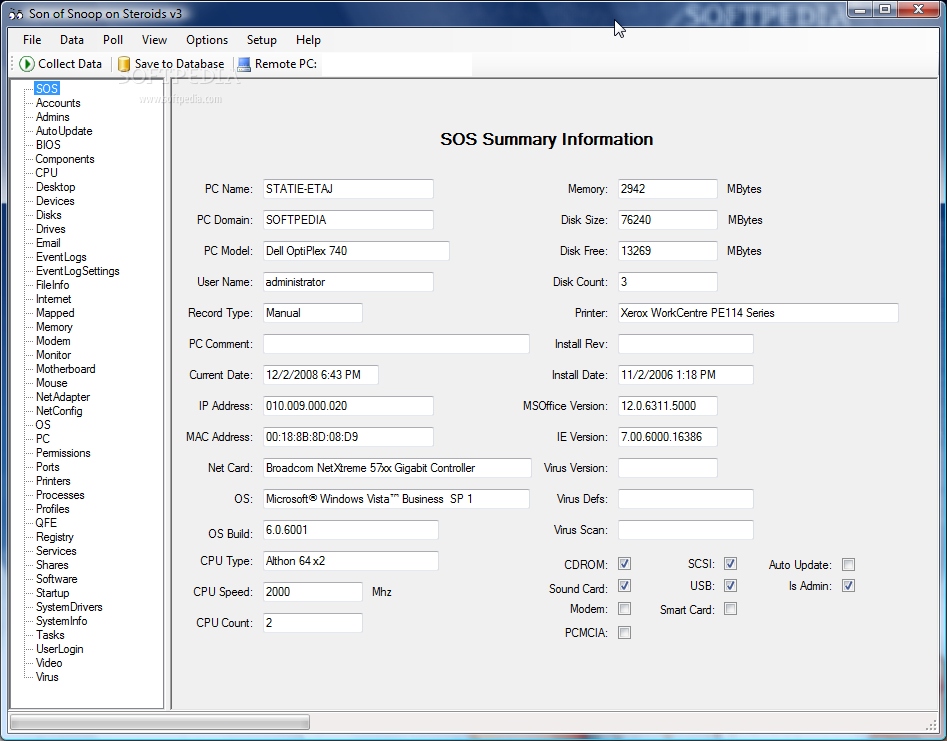
Task: Click the green Collect Data play icon
Action: [x=27, y=64]
